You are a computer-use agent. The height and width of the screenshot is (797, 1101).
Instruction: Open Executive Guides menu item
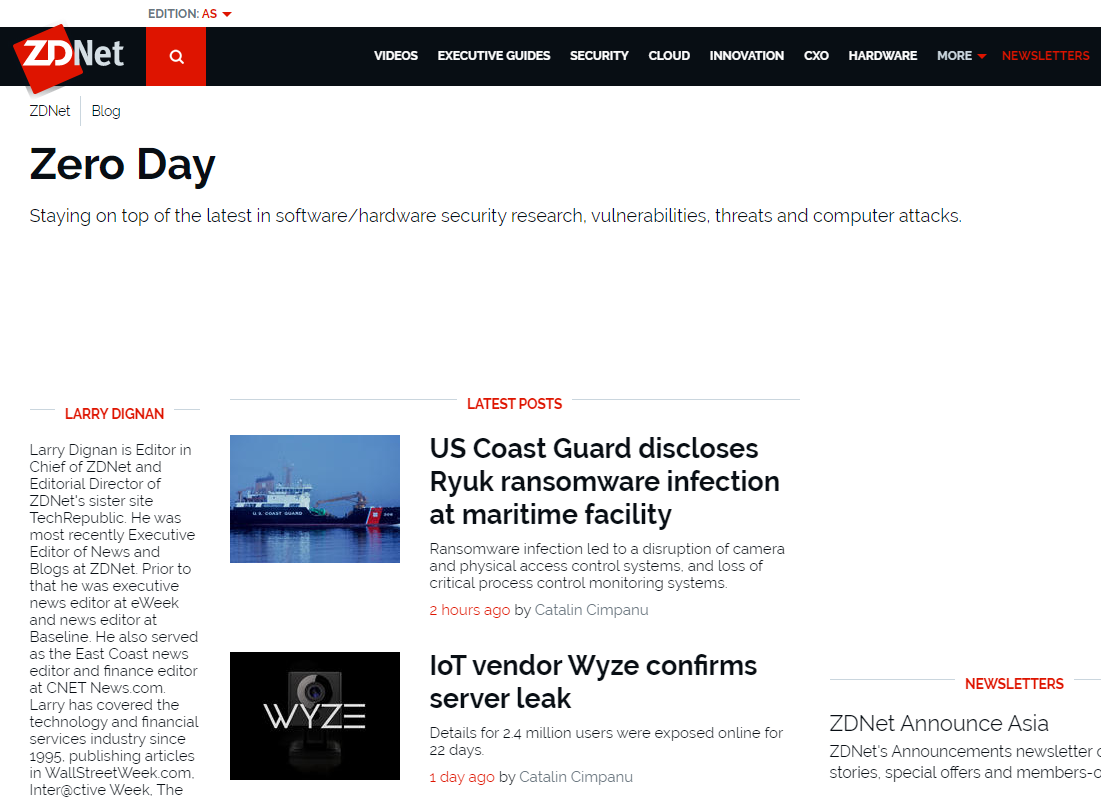(494, 55)
